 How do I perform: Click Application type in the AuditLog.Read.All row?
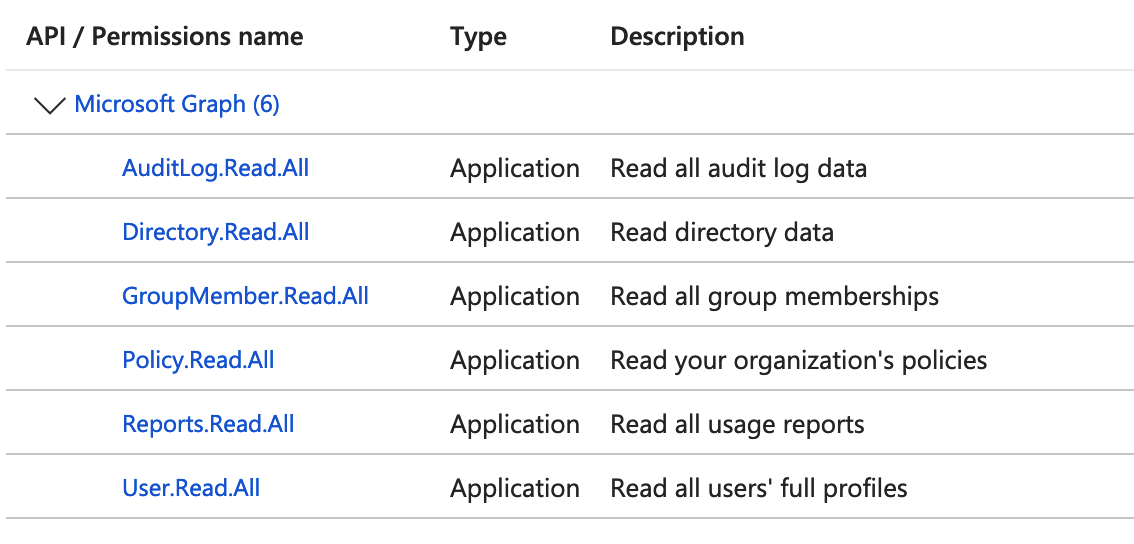[514, 168]
